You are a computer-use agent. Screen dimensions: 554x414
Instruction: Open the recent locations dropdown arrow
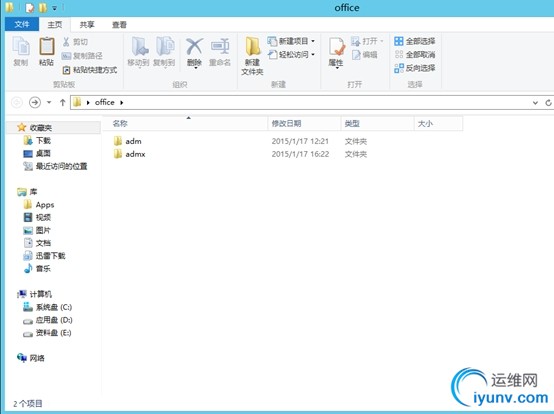tap(49, 102)
